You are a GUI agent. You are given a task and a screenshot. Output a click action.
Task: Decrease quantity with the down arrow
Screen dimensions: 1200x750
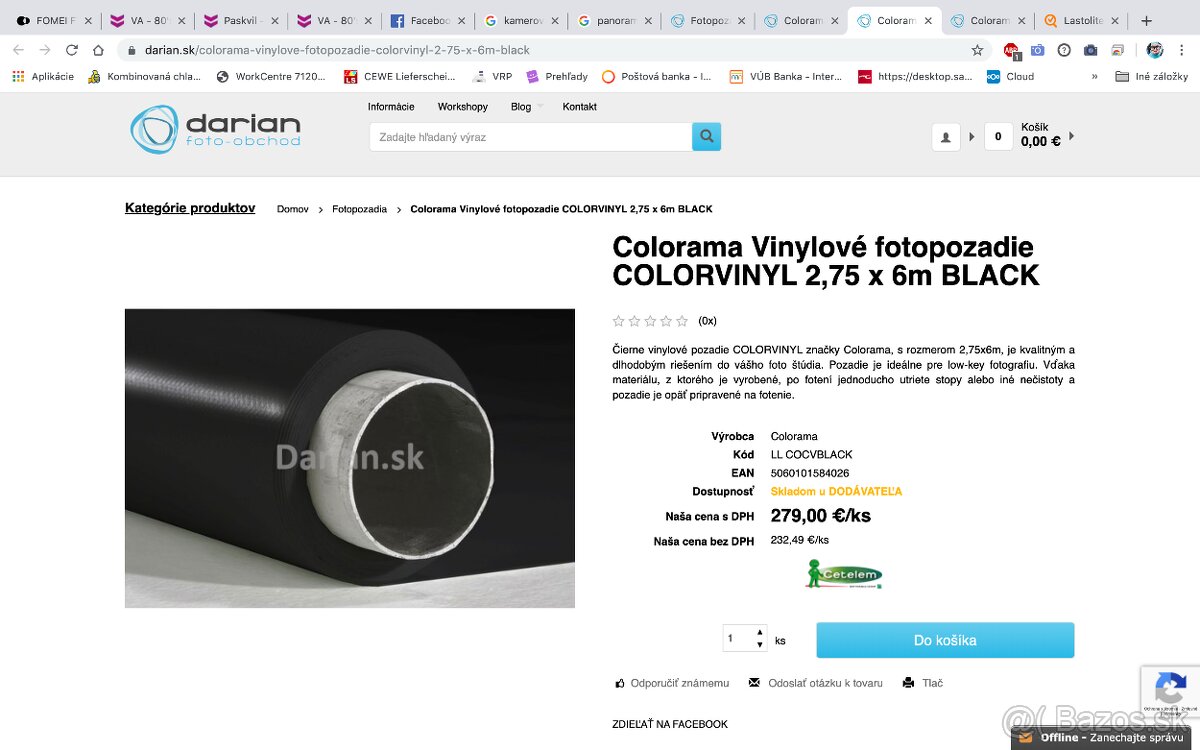pyautogui.click(x=760, y=645)
